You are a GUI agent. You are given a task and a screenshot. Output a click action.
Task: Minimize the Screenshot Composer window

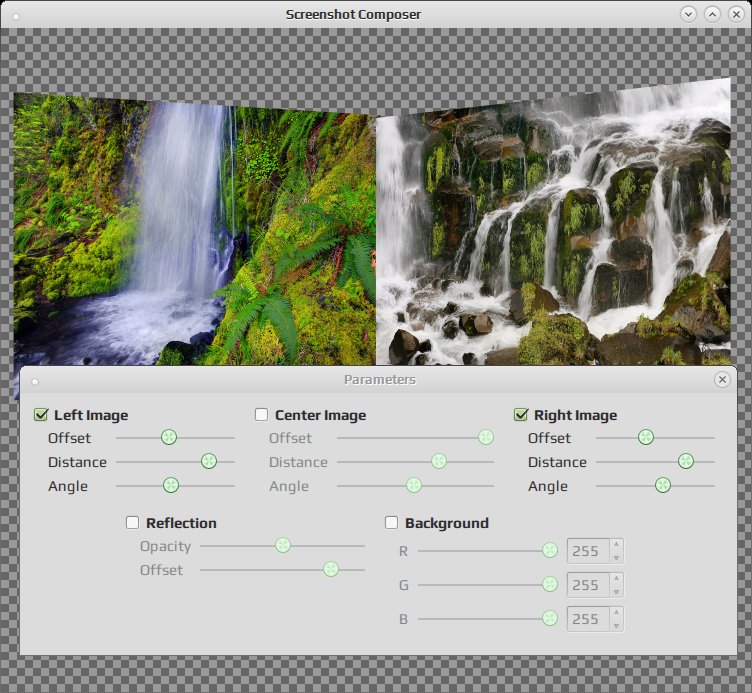point(688,14)
